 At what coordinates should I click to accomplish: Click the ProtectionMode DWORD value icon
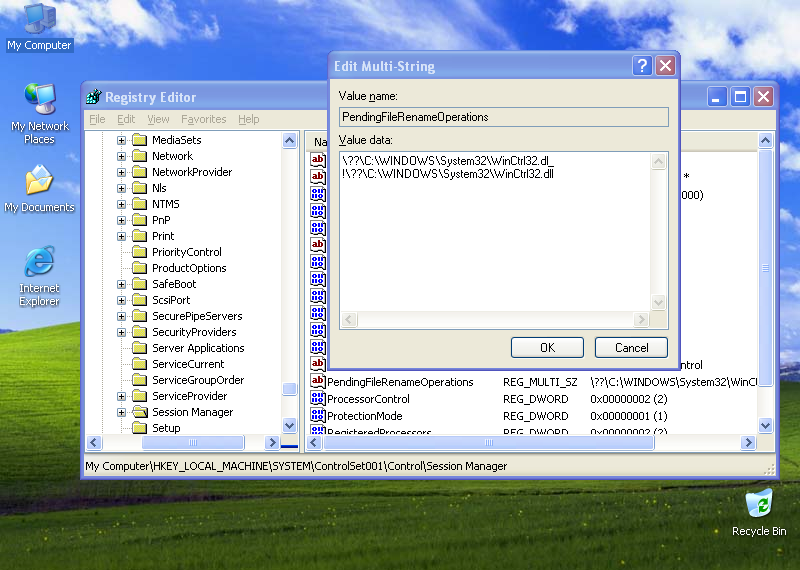tap(317, 415)
